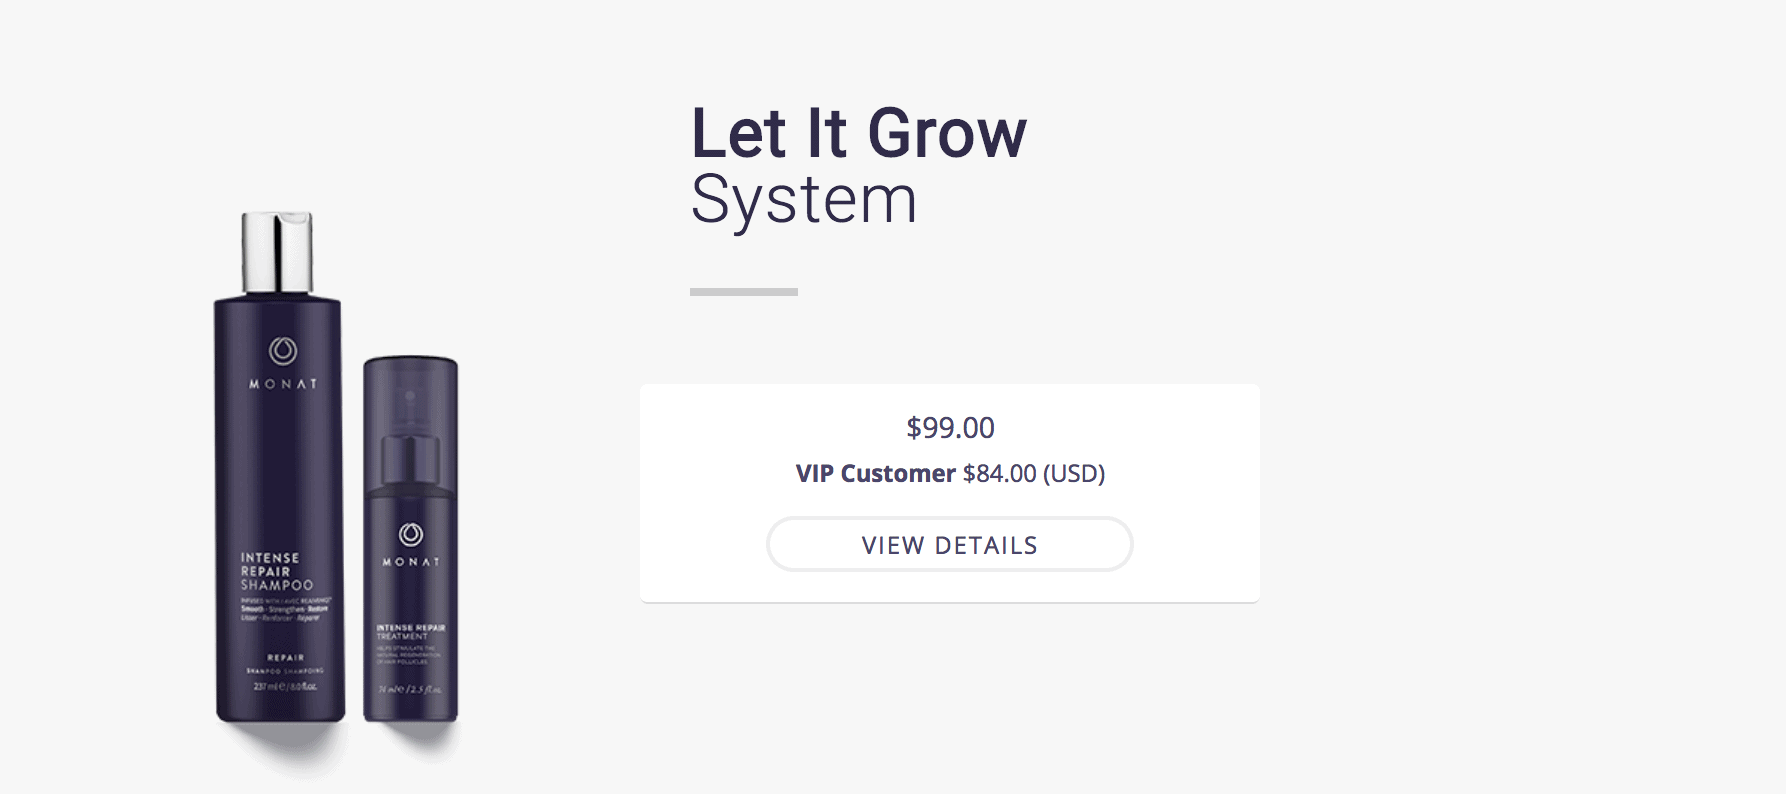
Task: Click the 237 ml volume text on the shampoo bottle
Action: click(284, 687)
